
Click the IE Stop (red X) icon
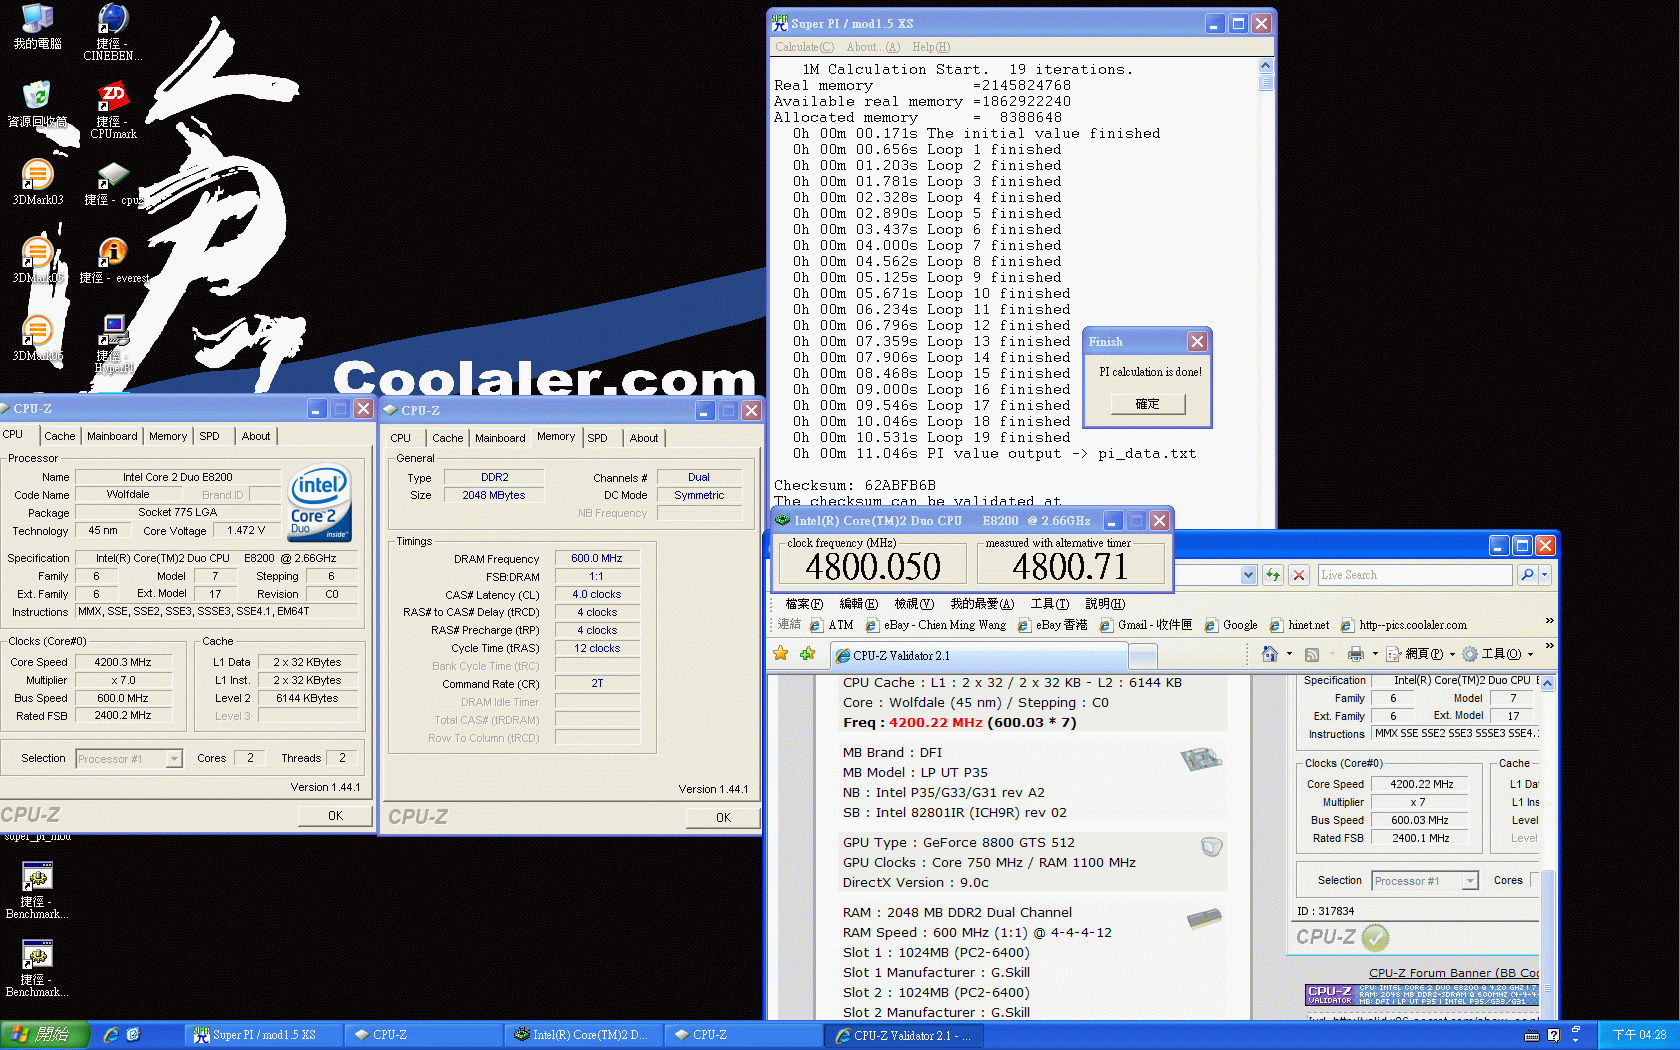(x=1298, y=575)
